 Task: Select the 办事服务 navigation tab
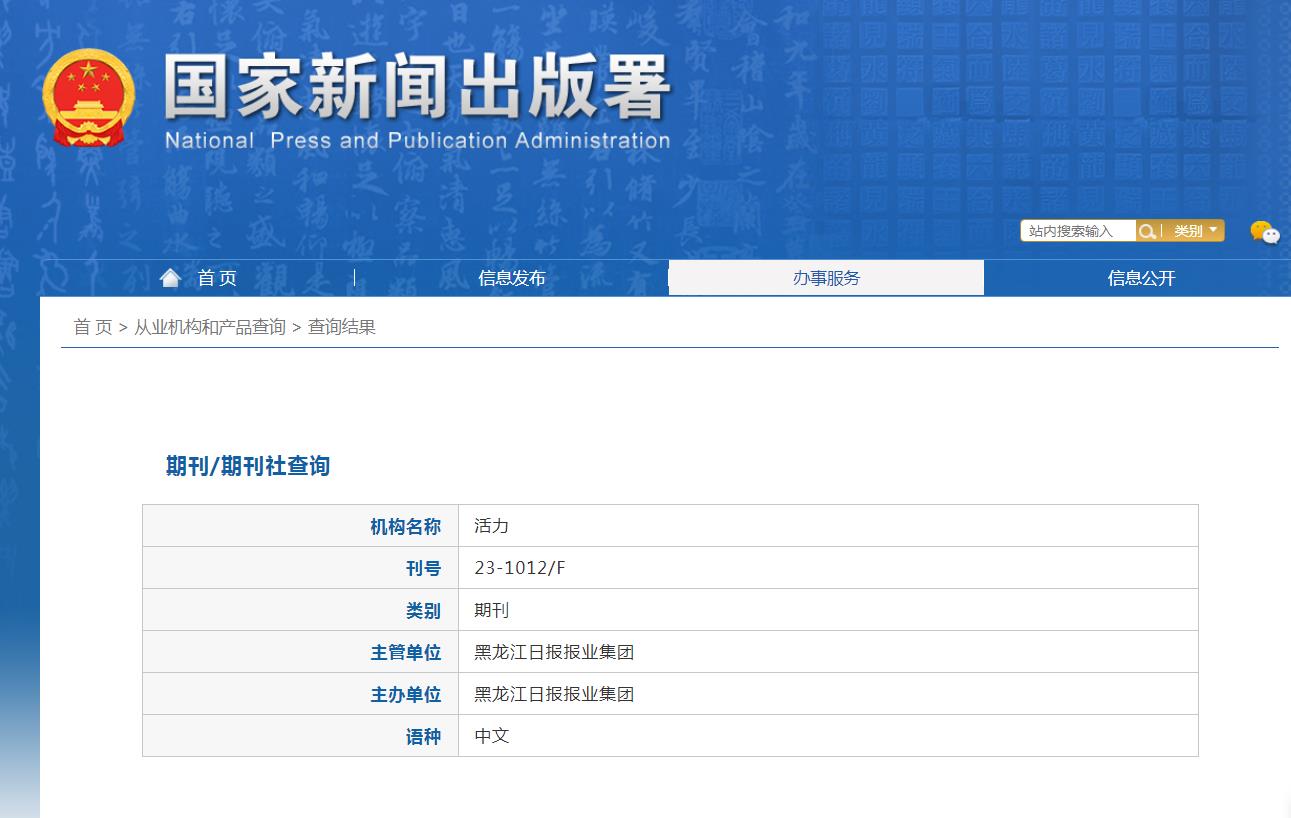pyautogui.click(x=826, y=278)
